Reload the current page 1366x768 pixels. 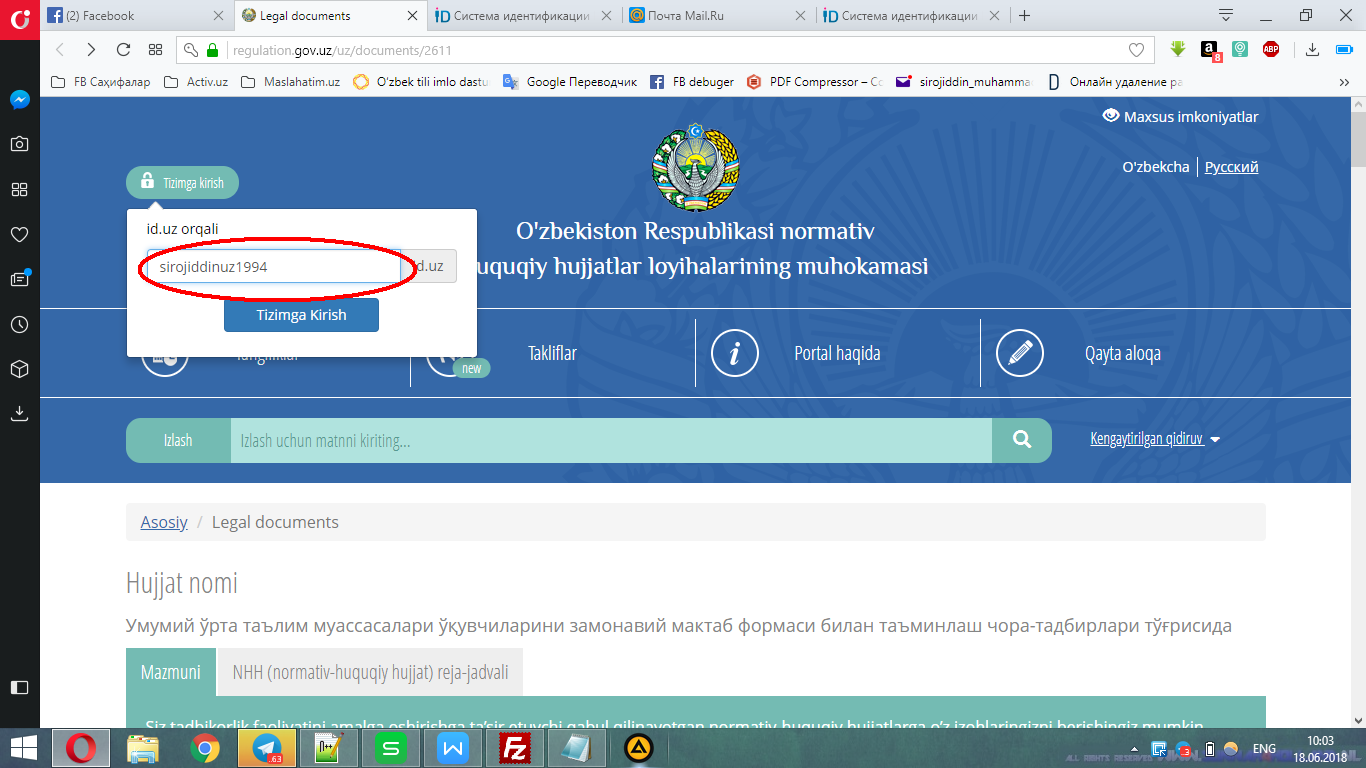[x=124, y=49]
